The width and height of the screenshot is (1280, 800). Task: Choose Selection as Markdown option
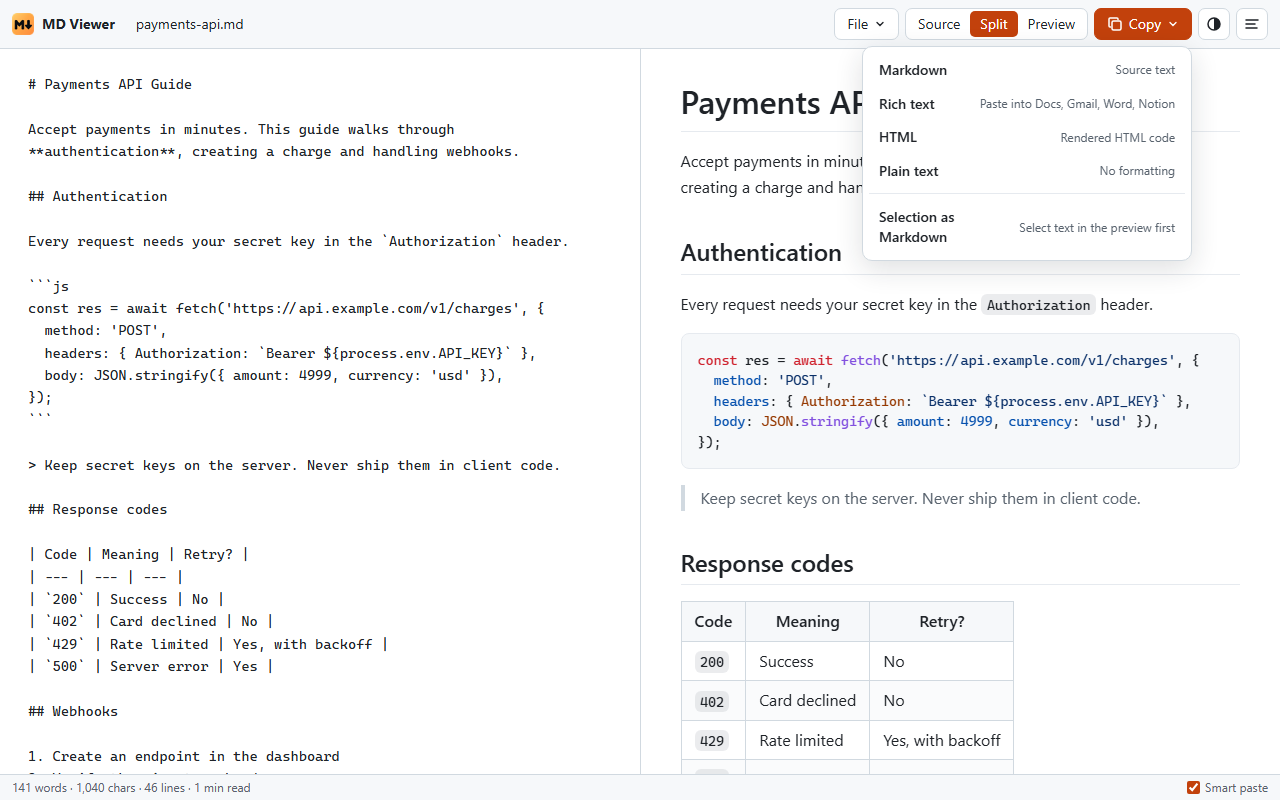1027,227
